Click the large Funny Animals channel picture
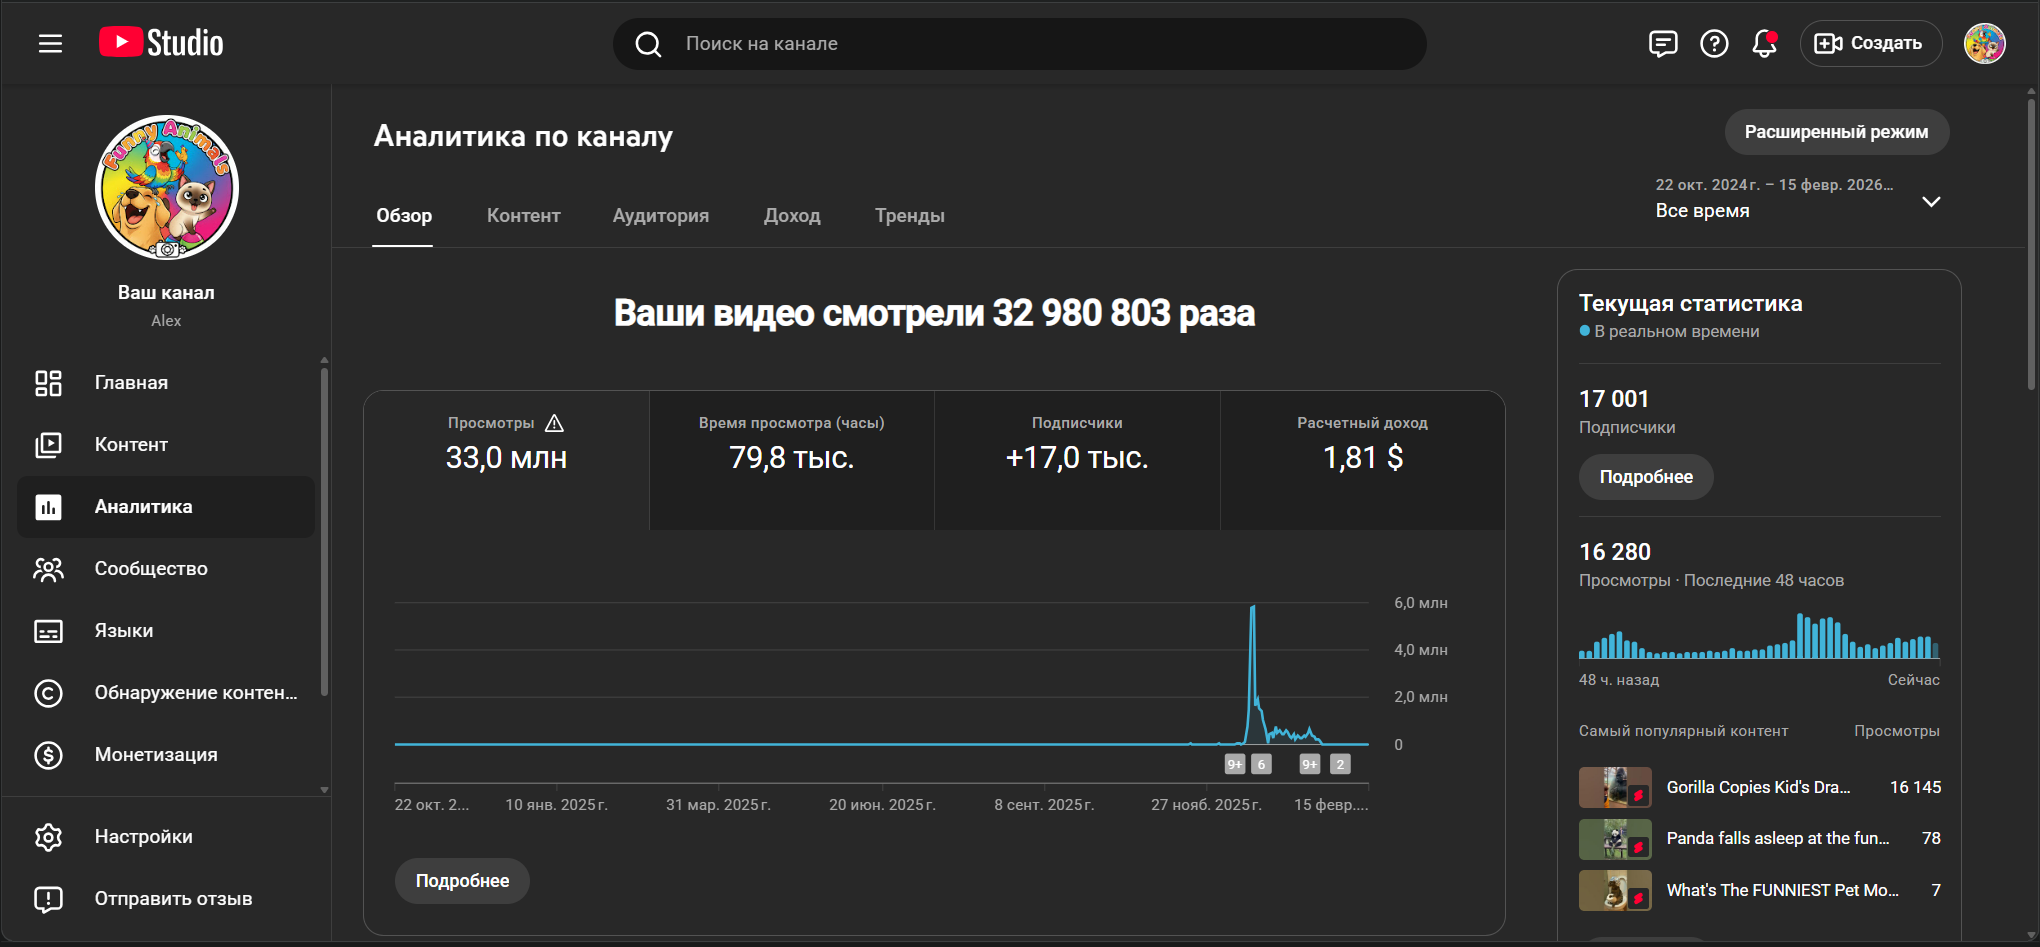Viewport: 2040px width, 947px height. pyautogui.click(x=167, y=188)
